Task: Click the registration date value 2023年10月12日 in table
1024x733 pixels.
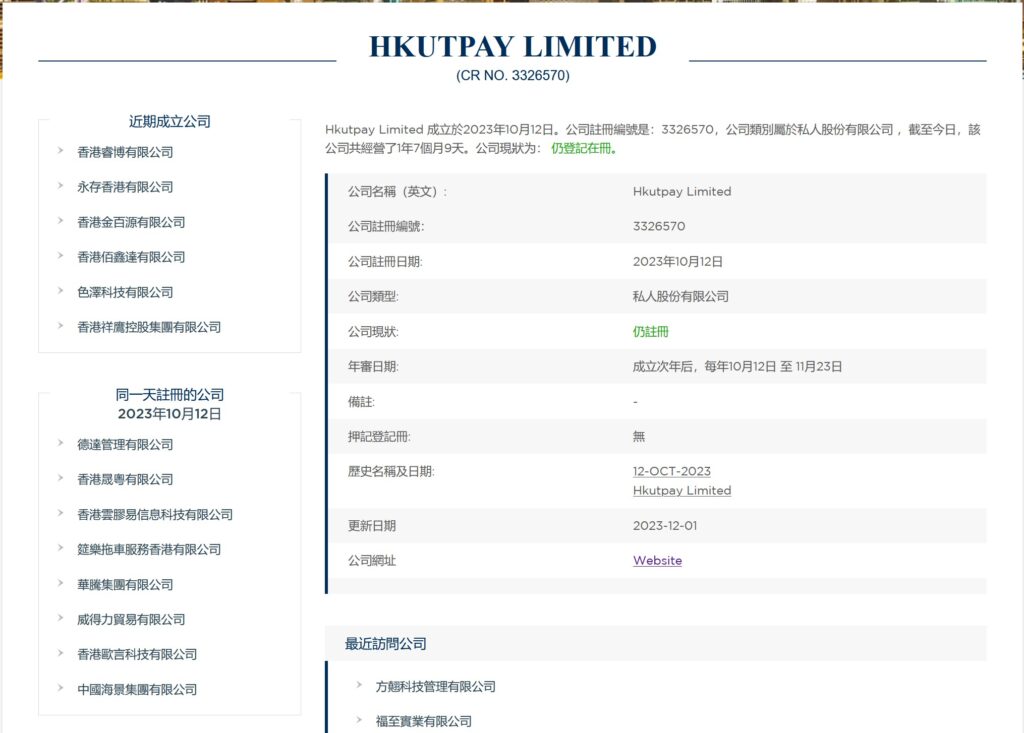Action: pyautogui.click(x=677, y=261)
